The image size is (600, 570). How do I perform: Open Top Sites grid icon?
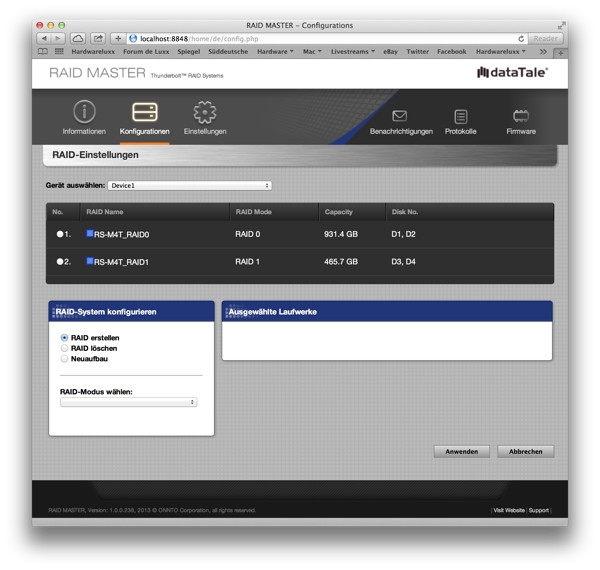[x=59, y=51]
